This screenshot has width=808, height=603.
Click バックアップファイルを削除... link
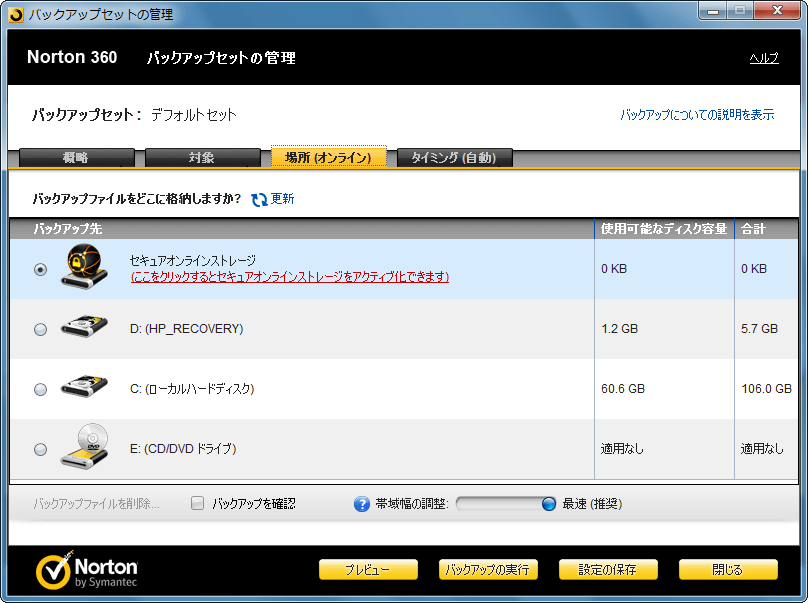pos(96,504)
